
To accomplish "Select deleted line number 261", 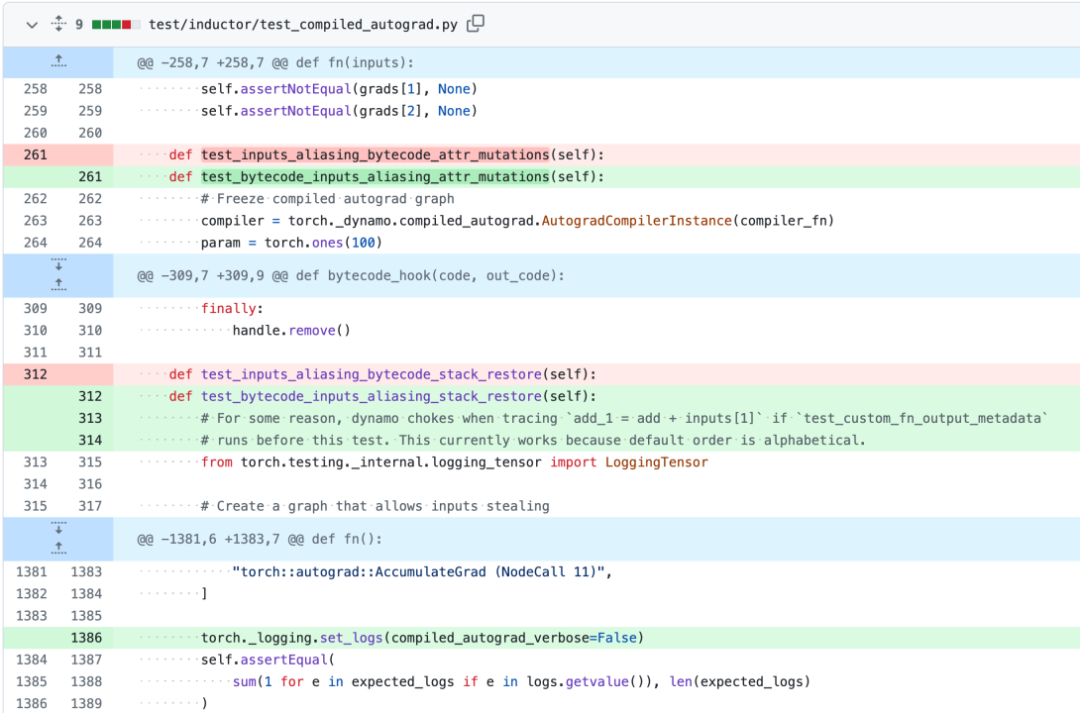I will (x=35, y=155).
